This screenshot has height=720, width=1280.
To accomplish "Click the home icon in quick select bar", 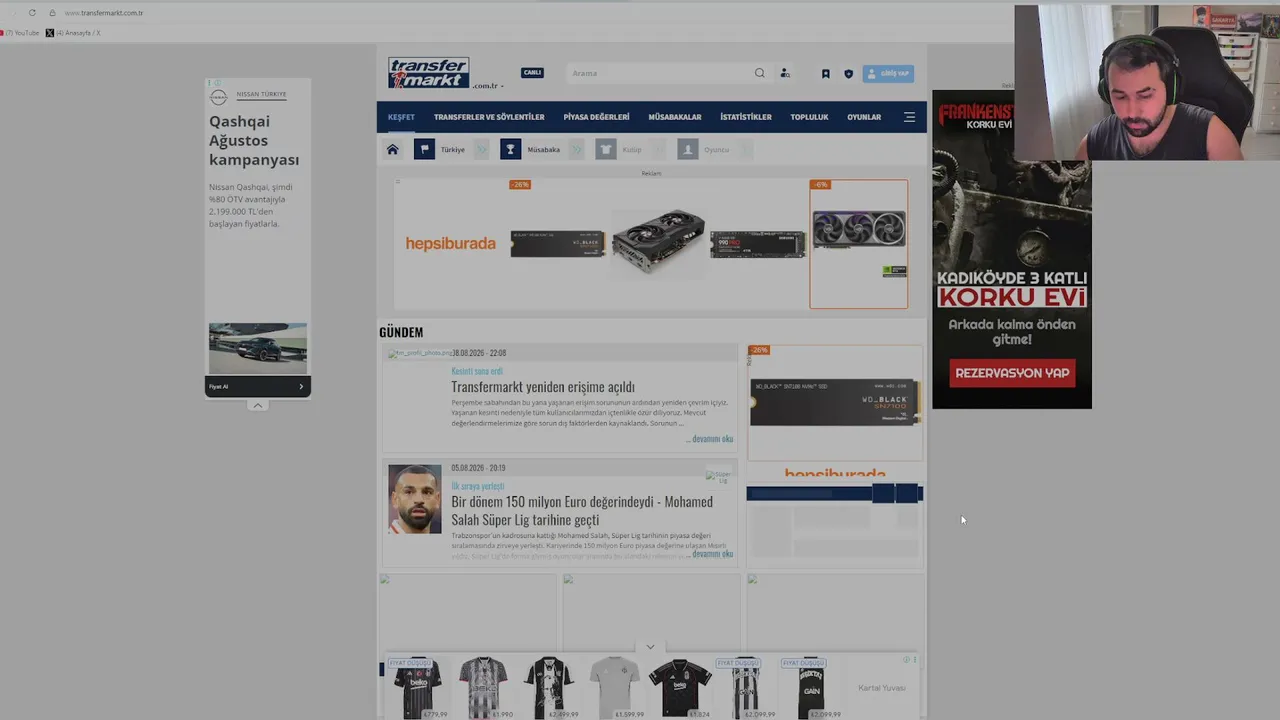I will click(393, 150).
